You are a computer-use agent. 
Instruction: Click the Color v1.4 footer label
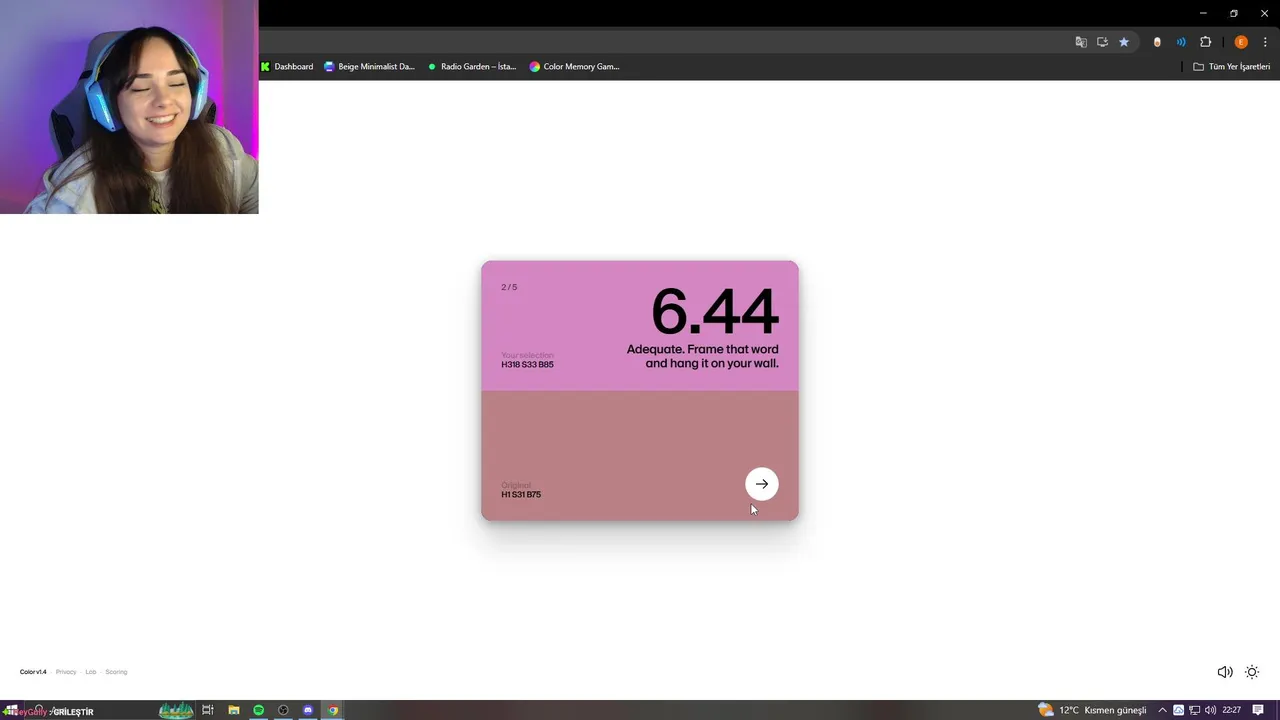click(x=33, y=672)
